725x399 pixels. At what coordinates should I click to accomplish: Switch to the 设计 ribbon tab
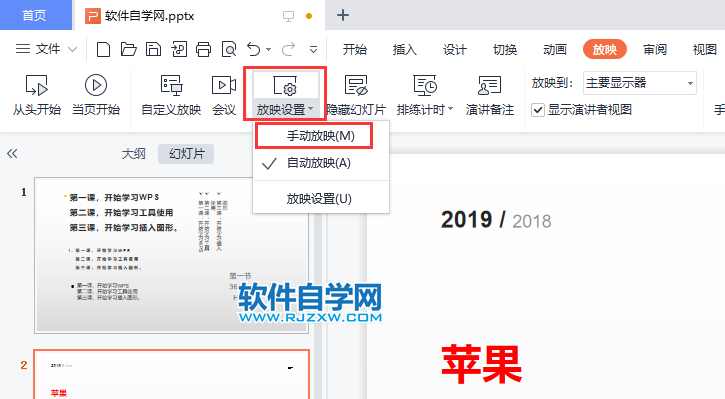point(455,49)
